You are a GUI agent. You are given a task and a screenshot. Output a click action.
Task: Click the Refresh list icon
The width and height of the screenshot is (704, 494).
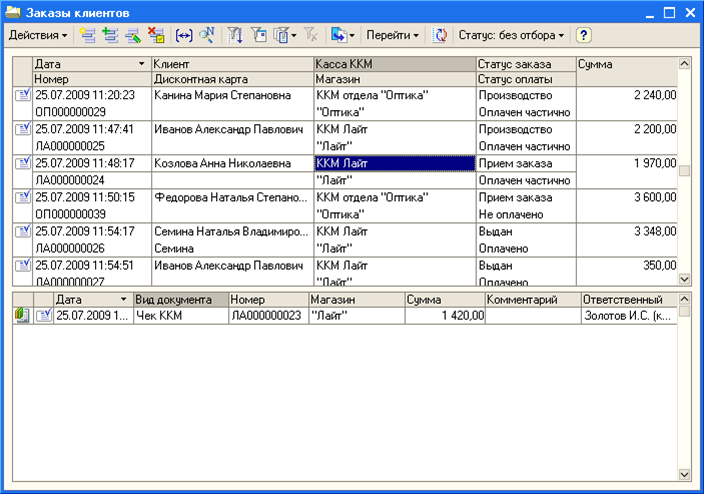point(440,35)
